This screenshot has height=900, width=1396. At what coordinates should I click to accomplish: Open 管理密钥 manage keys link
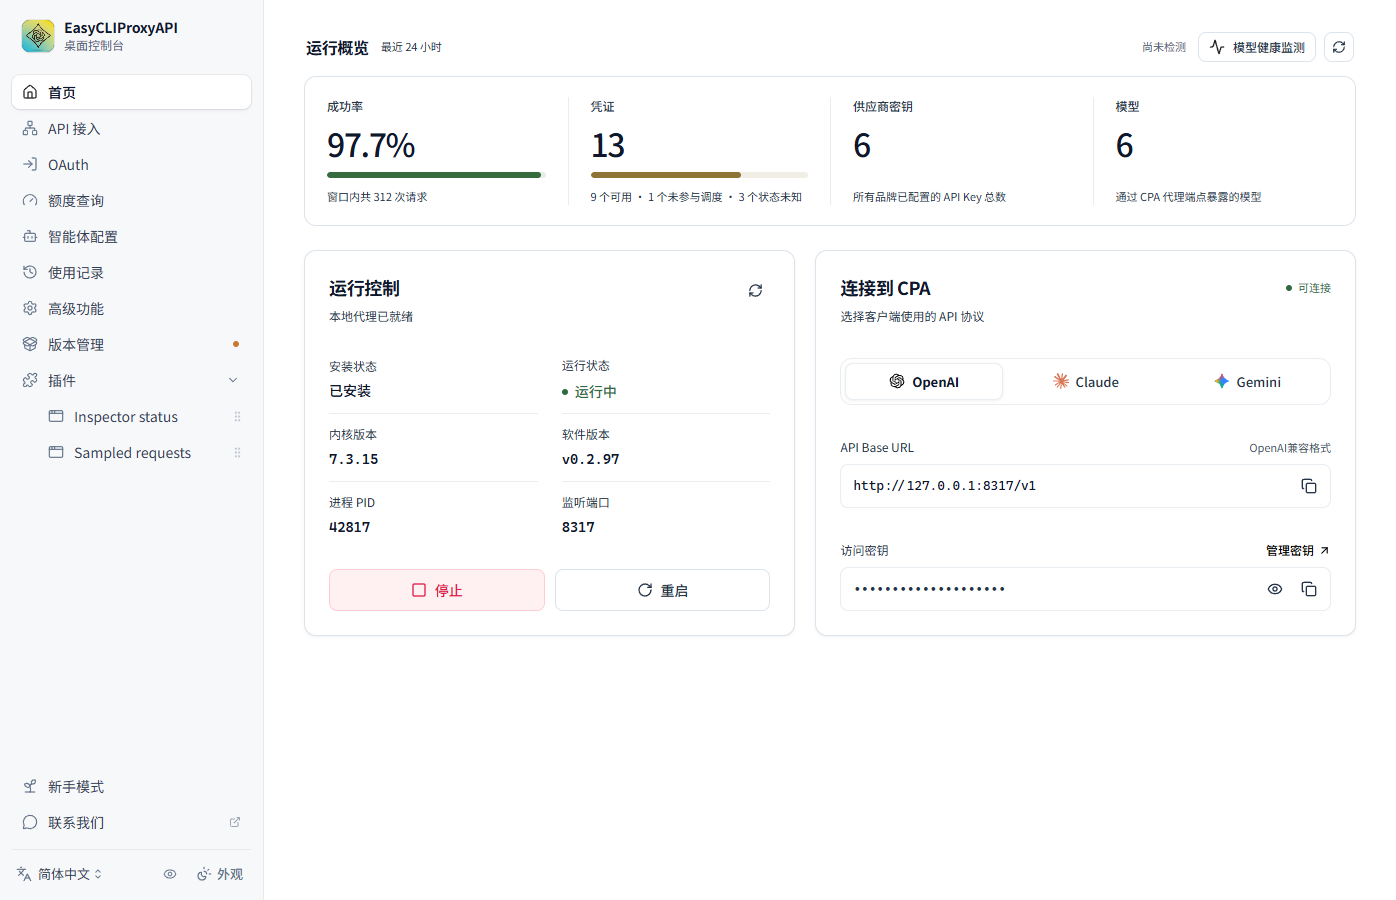(x=1297, y=550)
